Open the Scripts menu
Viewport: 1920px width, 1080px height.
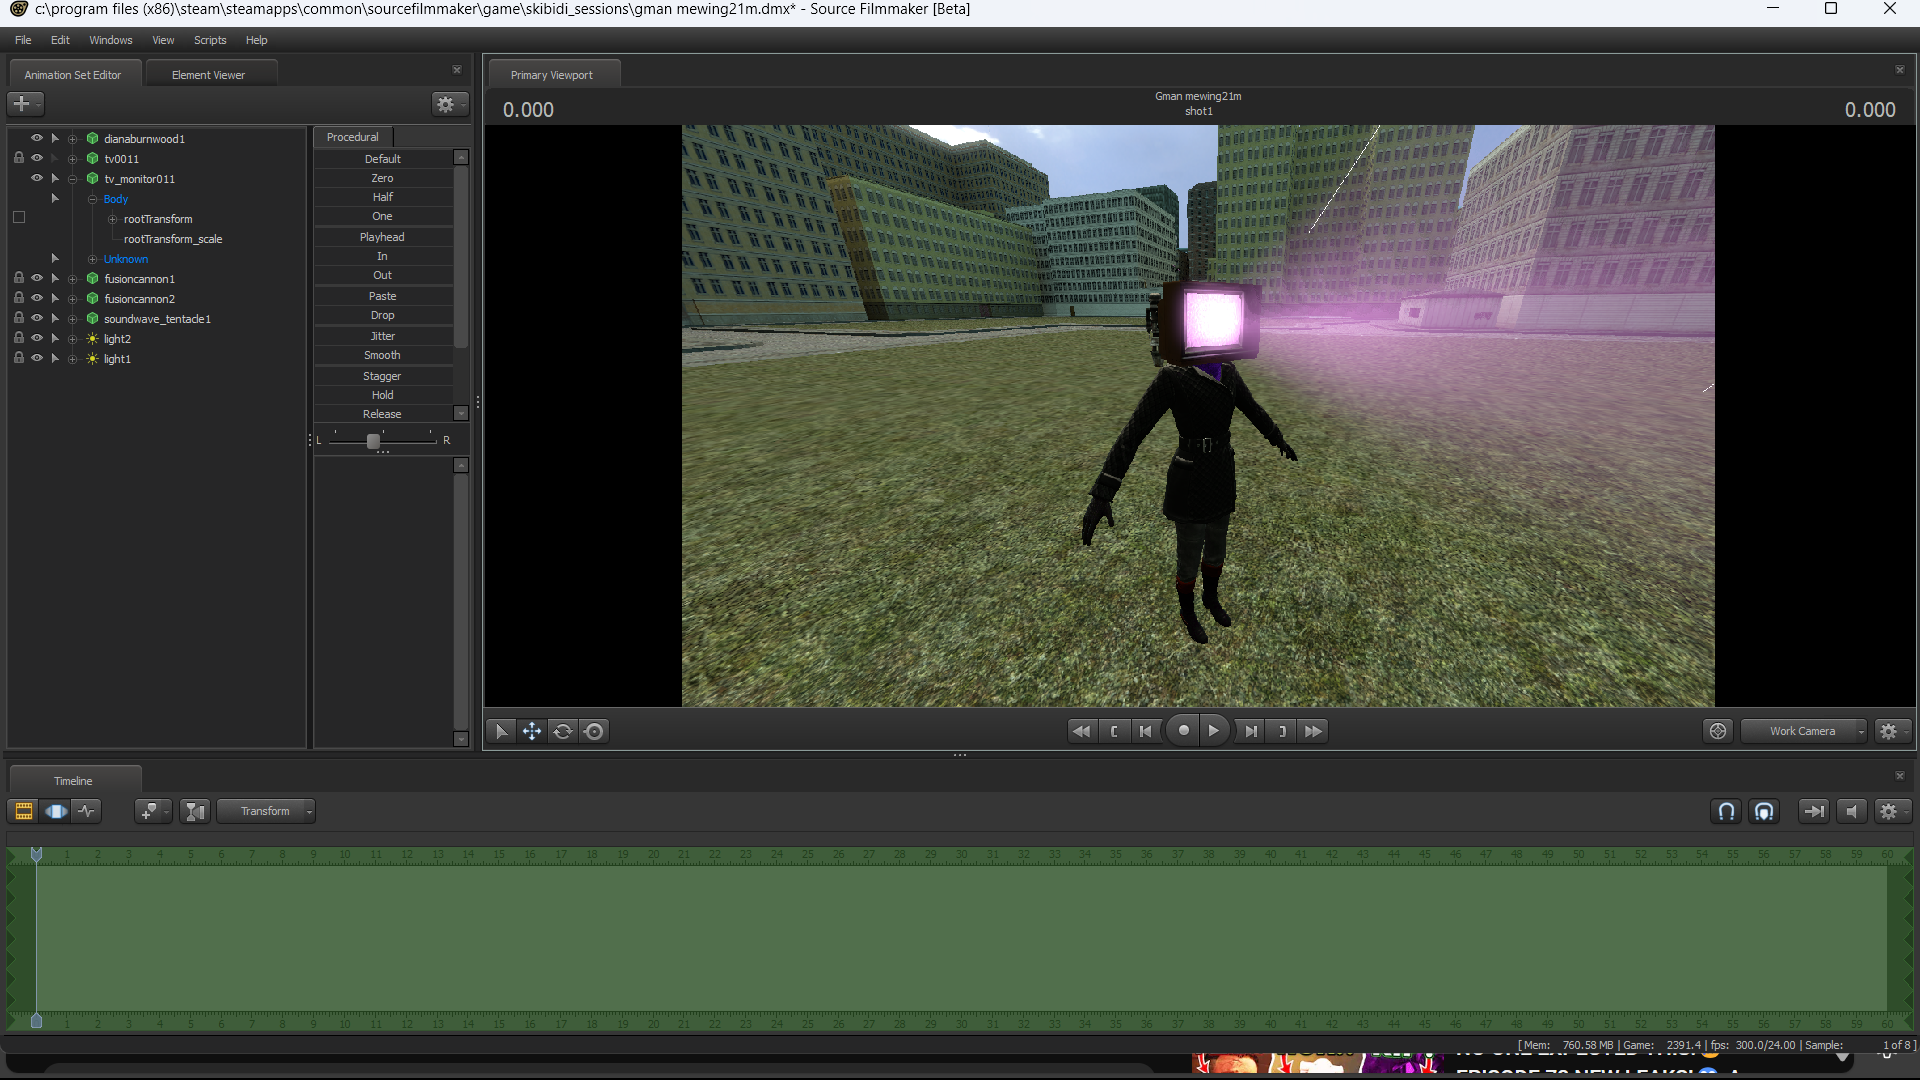point(210,40)
